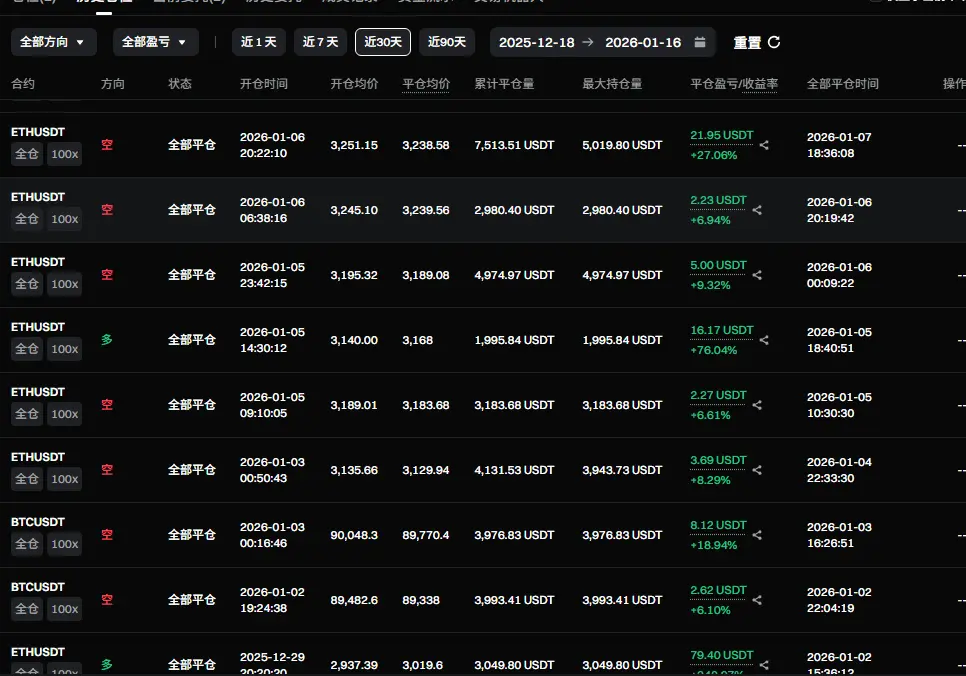Click the 21.95 USDT profit value
966x676 pixels.
coord(721,135)
